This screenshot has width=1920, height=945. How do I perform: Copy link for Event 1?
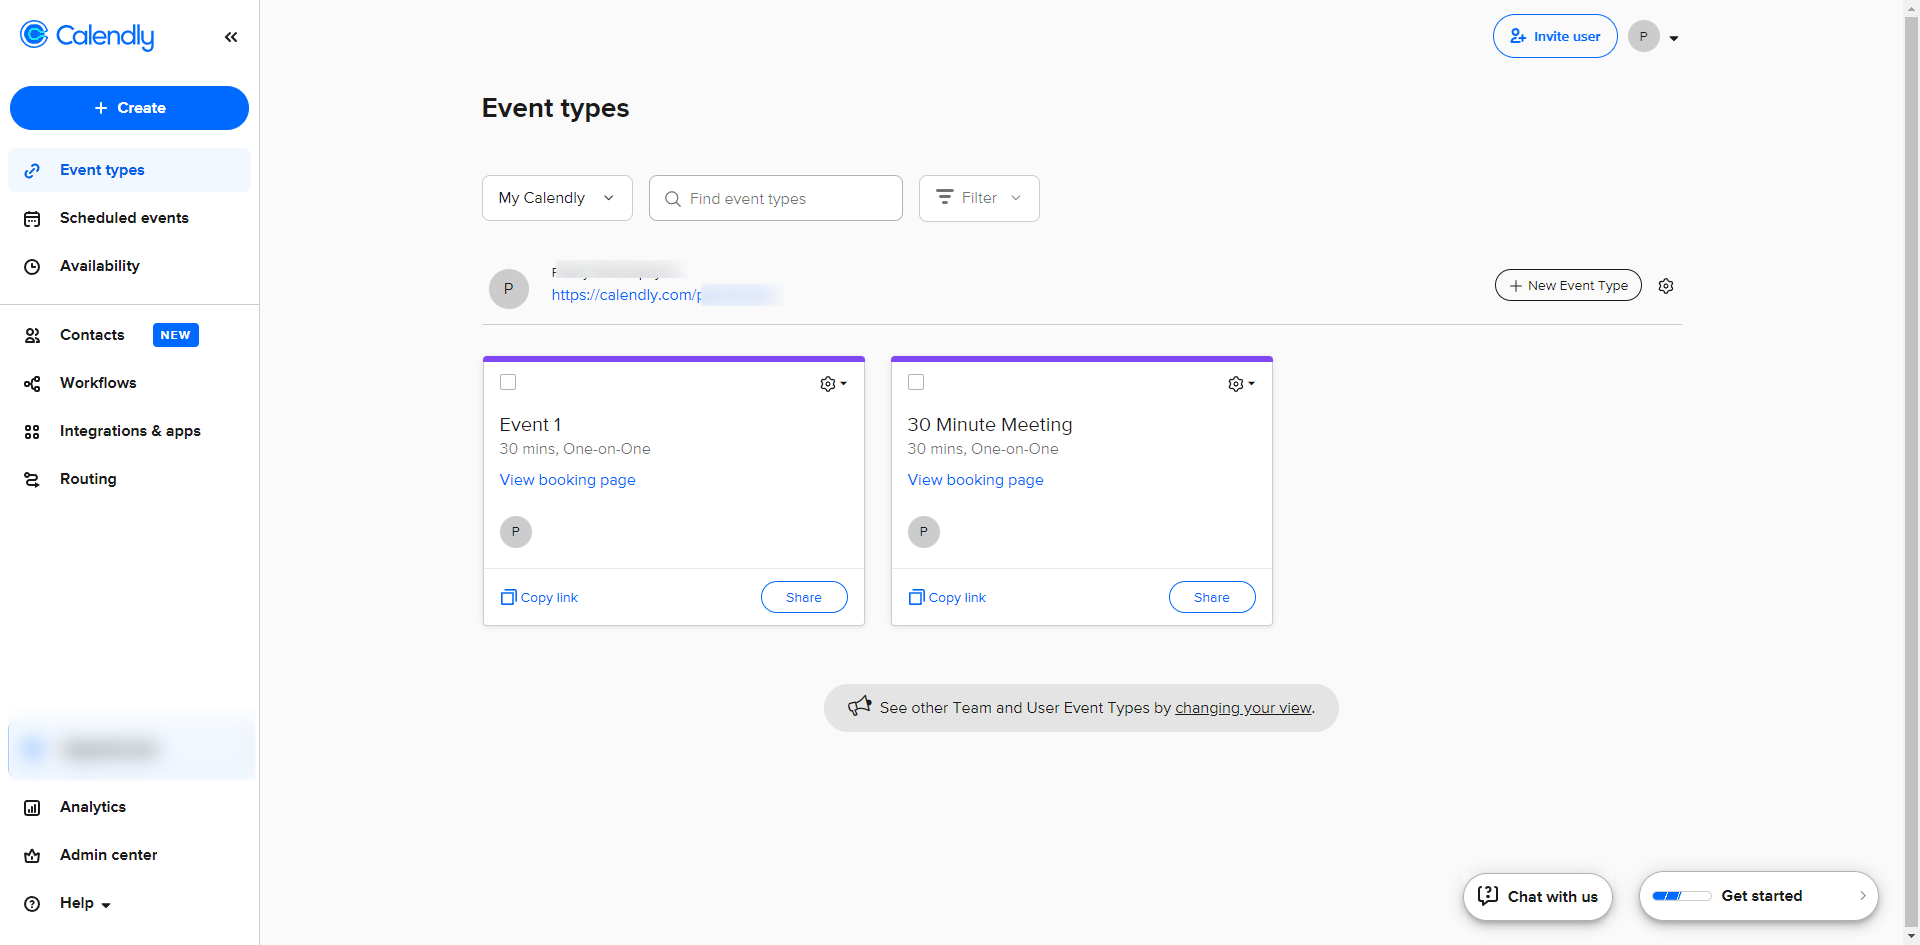[539, 597]
